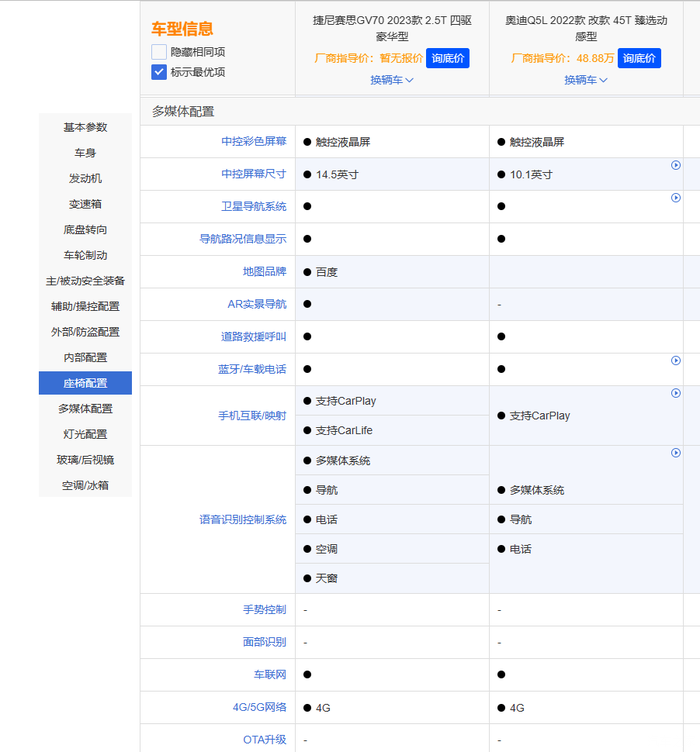Expand 换辆车 dropdown for Audi Q5L
This screenshot has height=752, width=700.
[585, 80]
